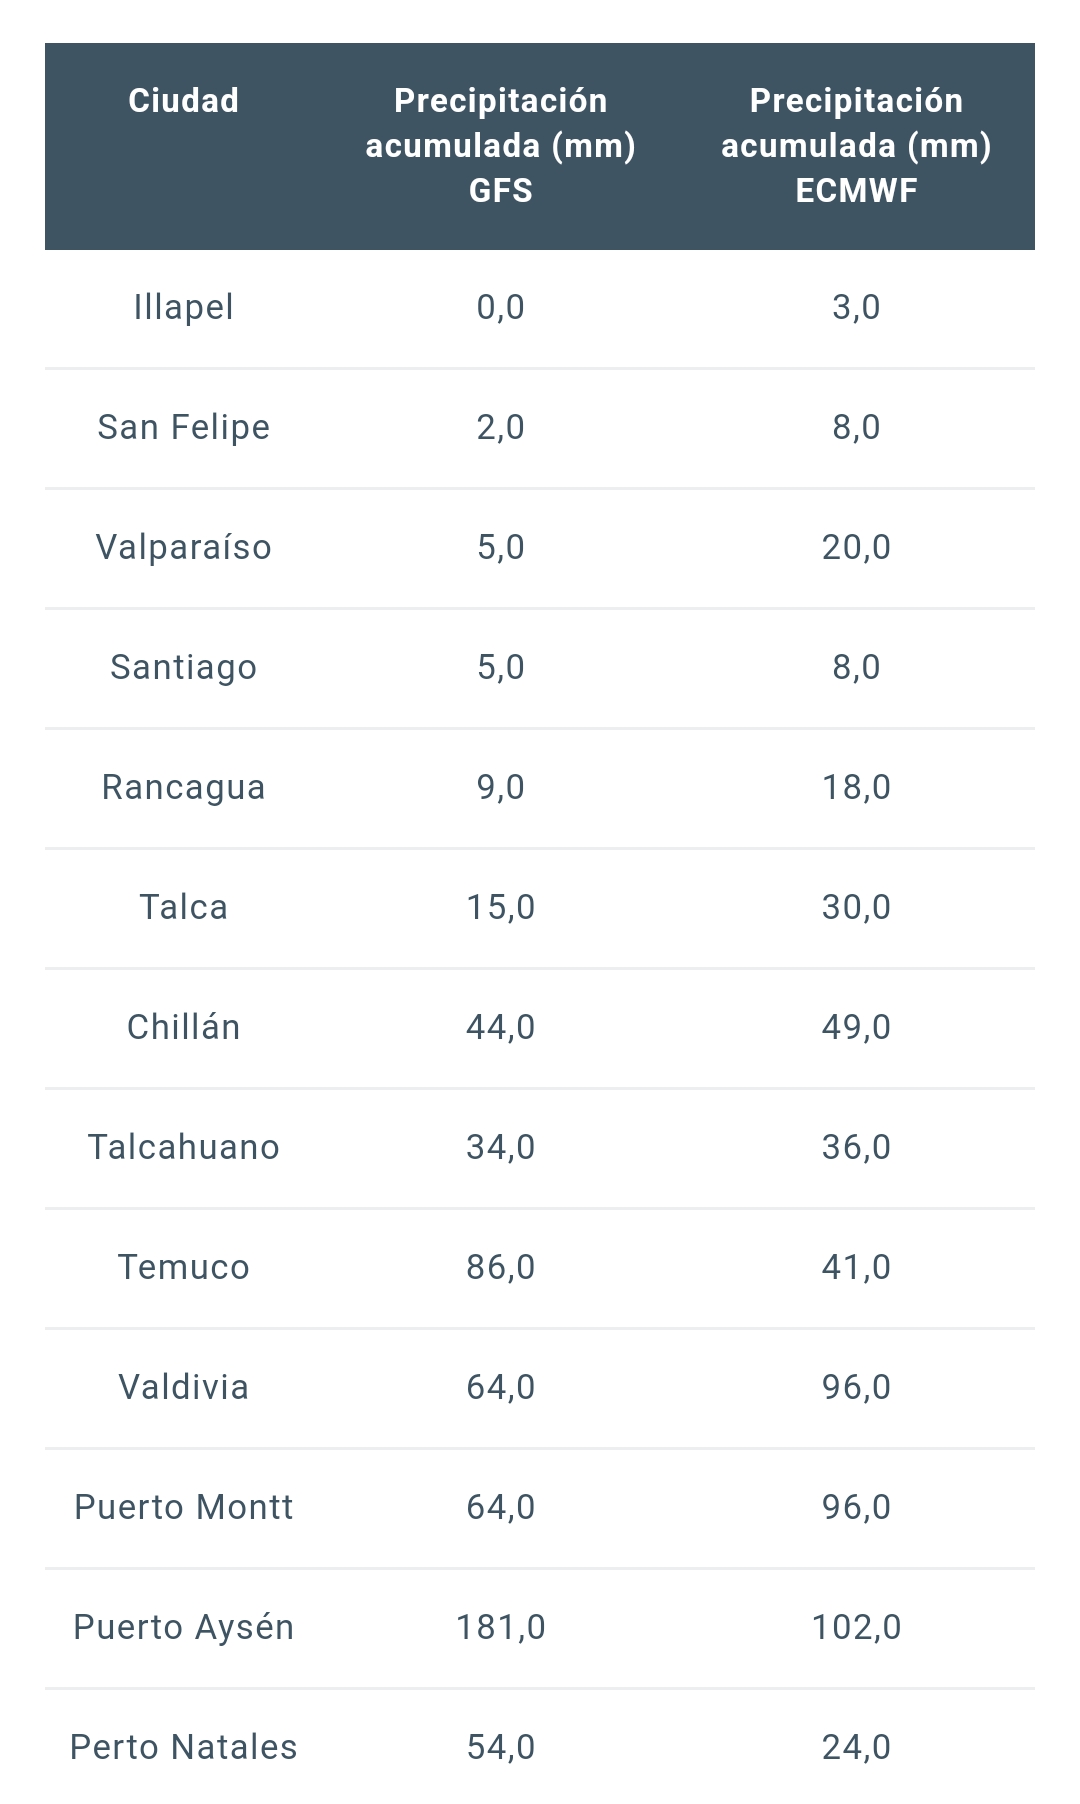Click the Santiago city name

pyautogui.click(x=184, y=667)
